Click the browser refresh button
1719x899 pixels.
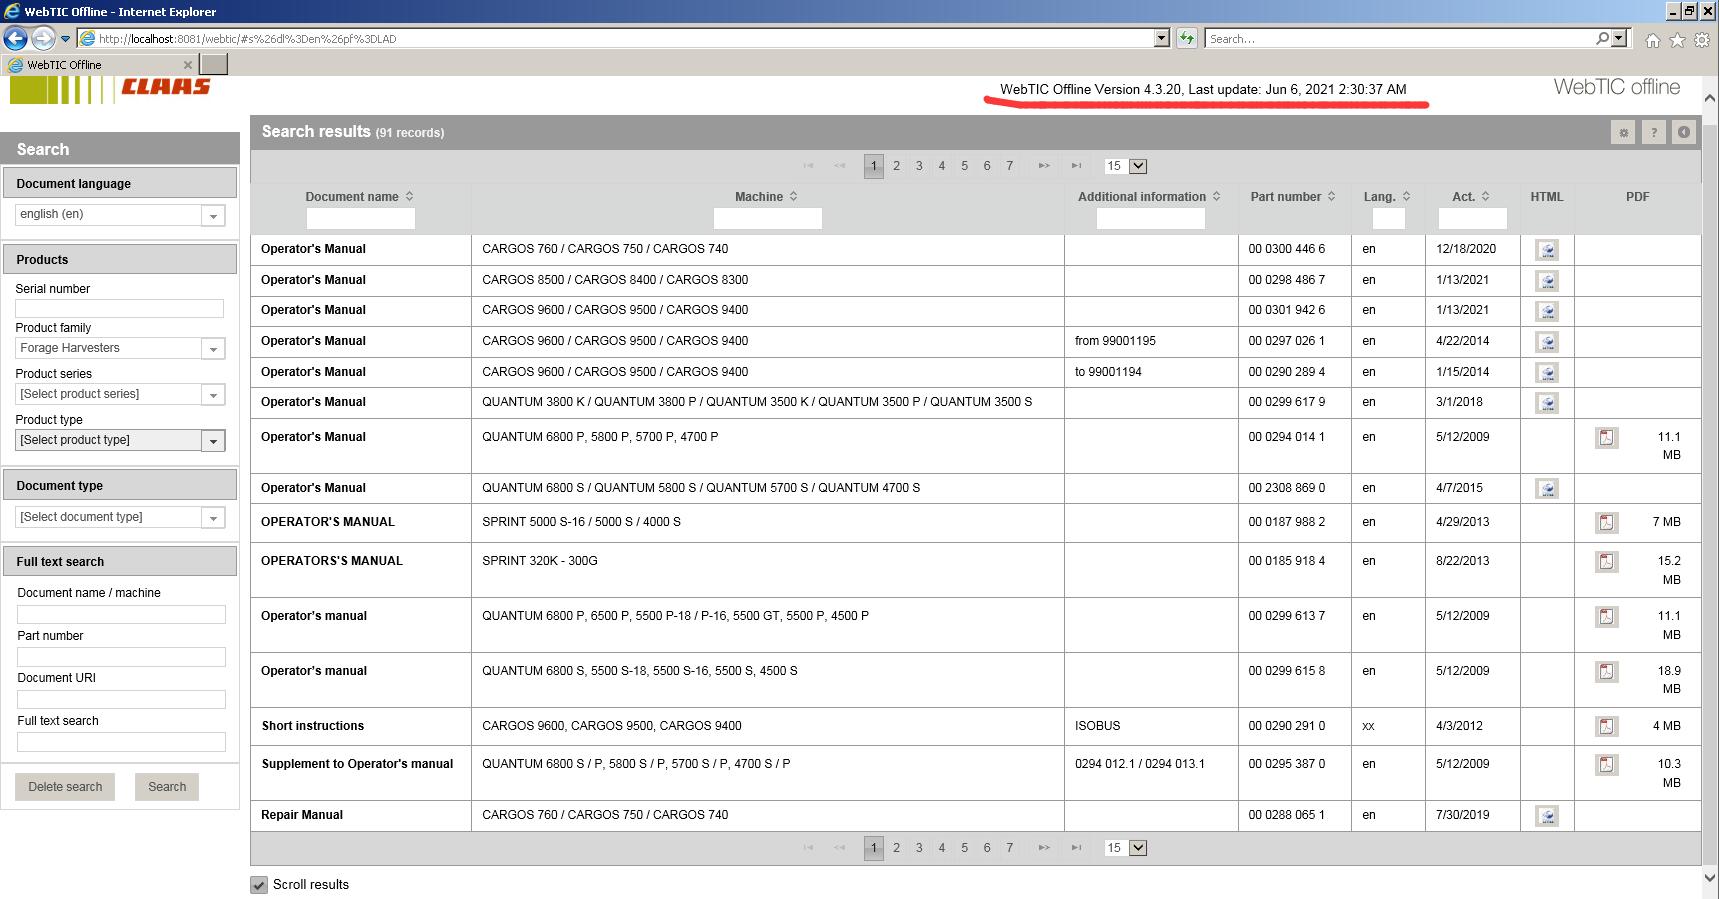pos(1186,39)
